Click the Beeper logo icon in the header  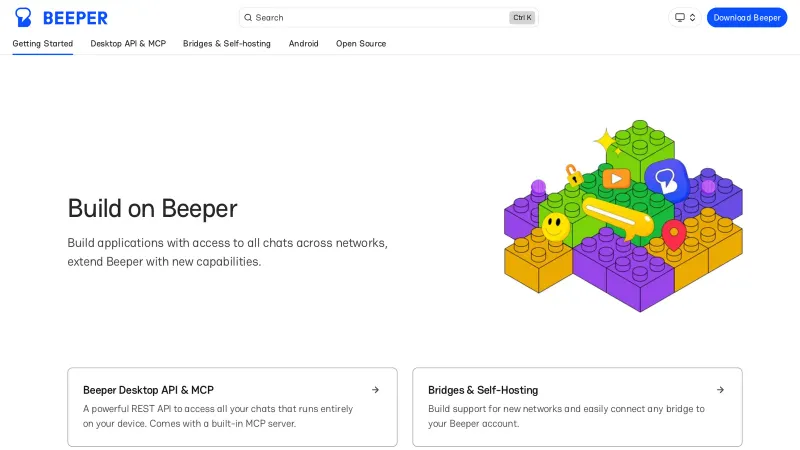tap(23, 17)
